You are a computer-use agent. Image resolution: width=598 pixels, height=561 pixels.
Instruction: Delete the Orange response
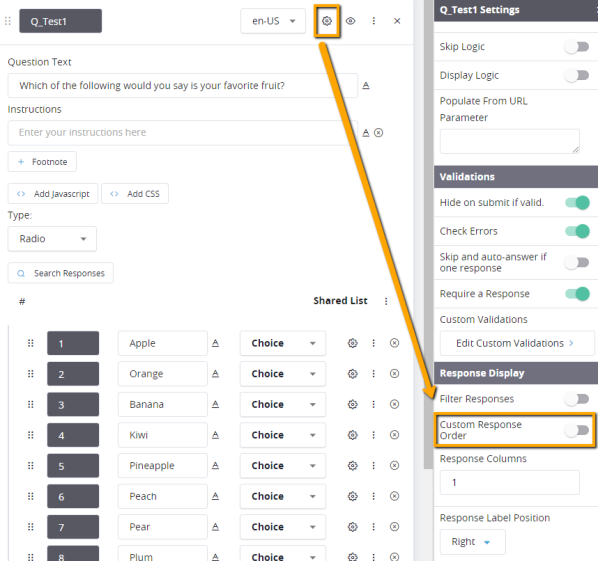click(394, 374)
